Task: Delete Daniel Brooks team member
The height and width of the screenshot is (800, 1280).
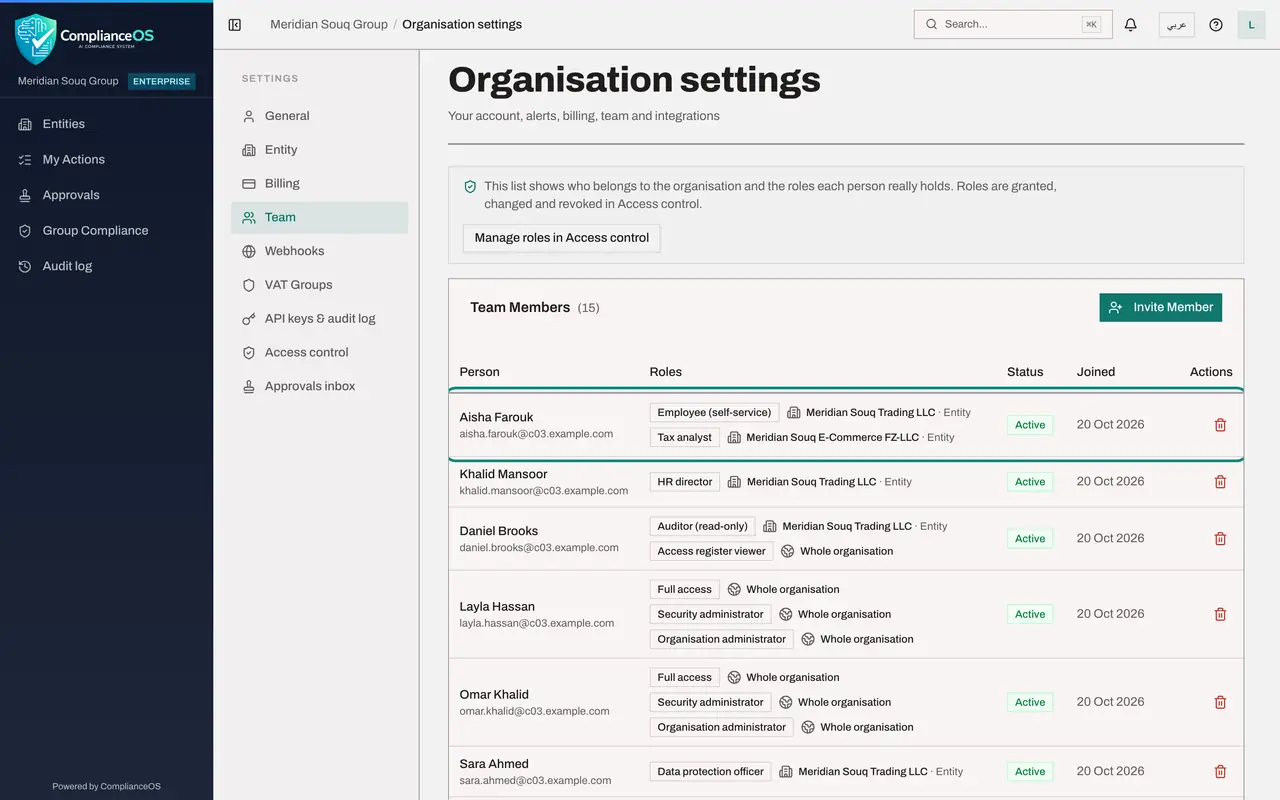Action: tap(1220, 539)
